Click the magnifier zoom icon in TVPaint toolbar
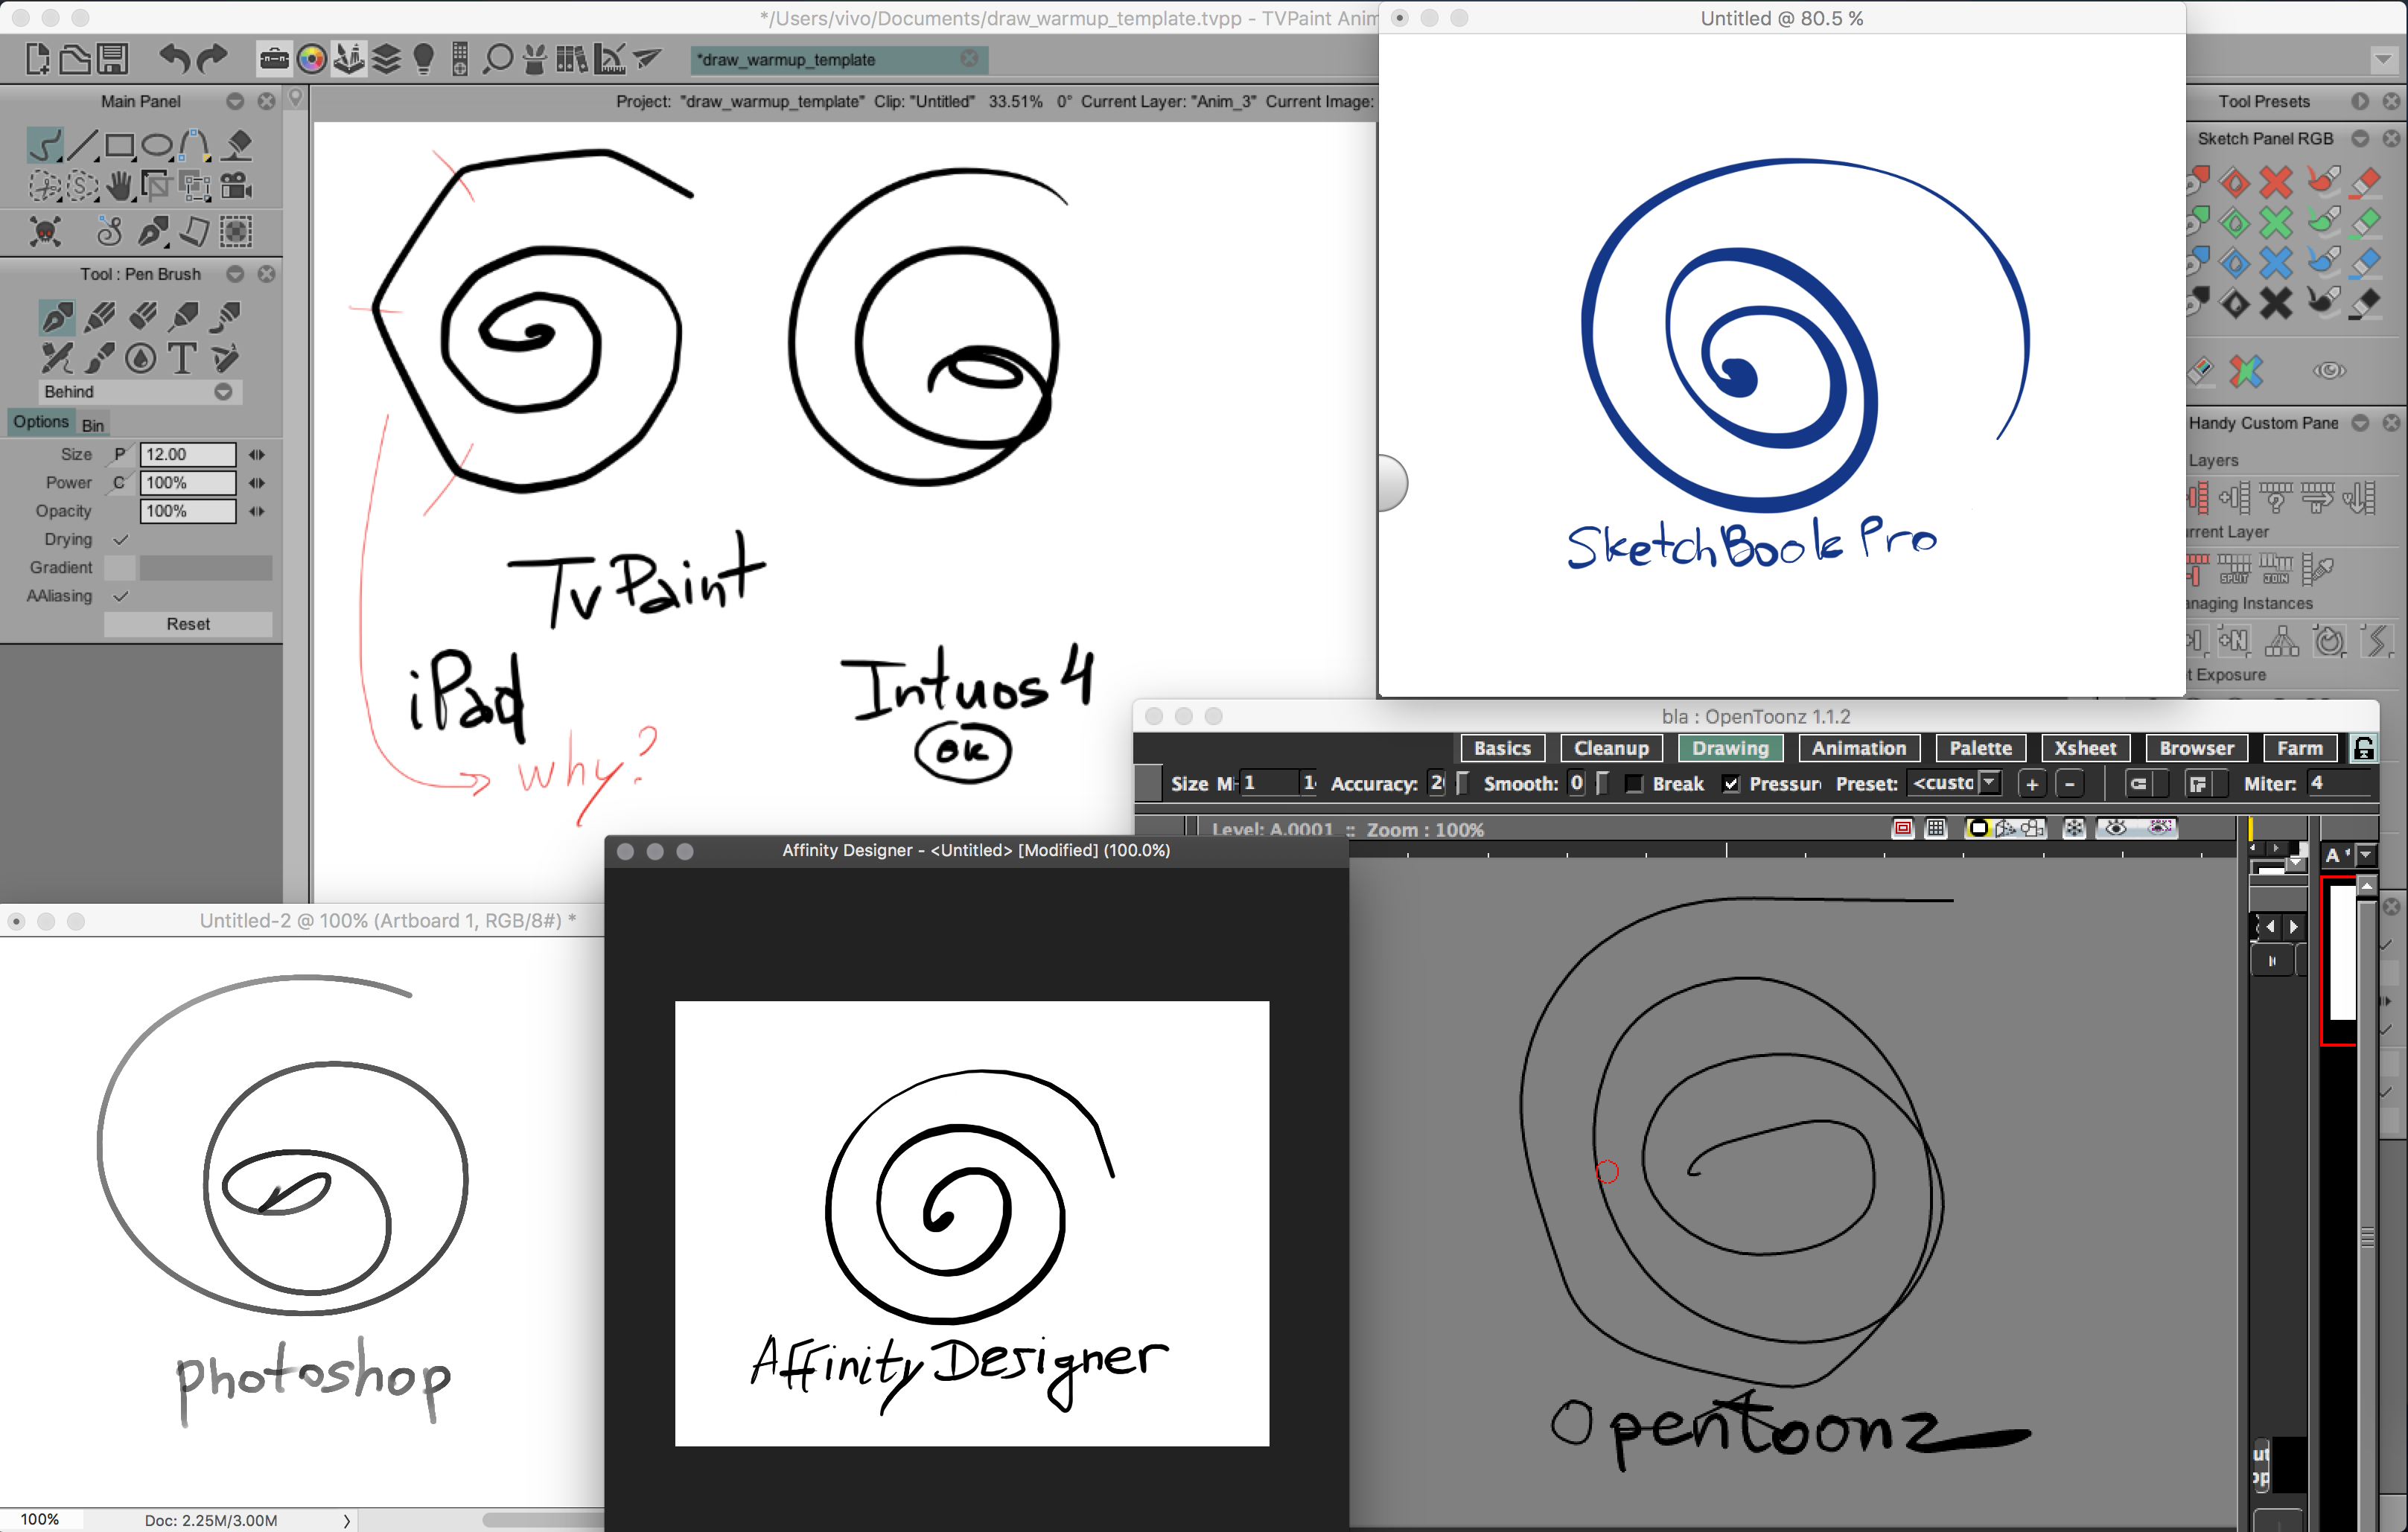Screen dimensions: 2408x1532 point(497,60)
